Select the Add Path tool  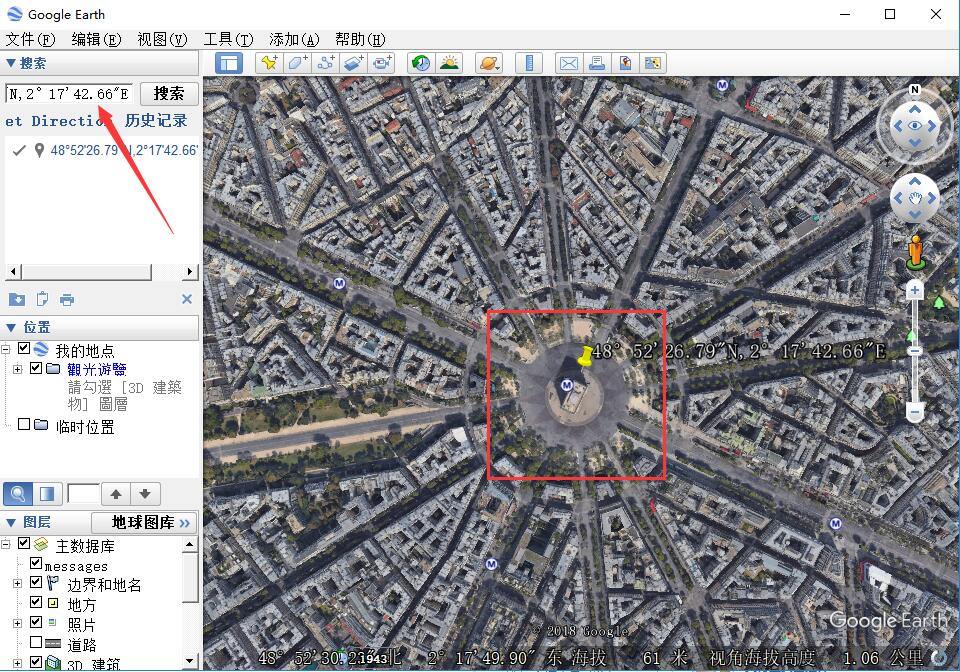328,63
